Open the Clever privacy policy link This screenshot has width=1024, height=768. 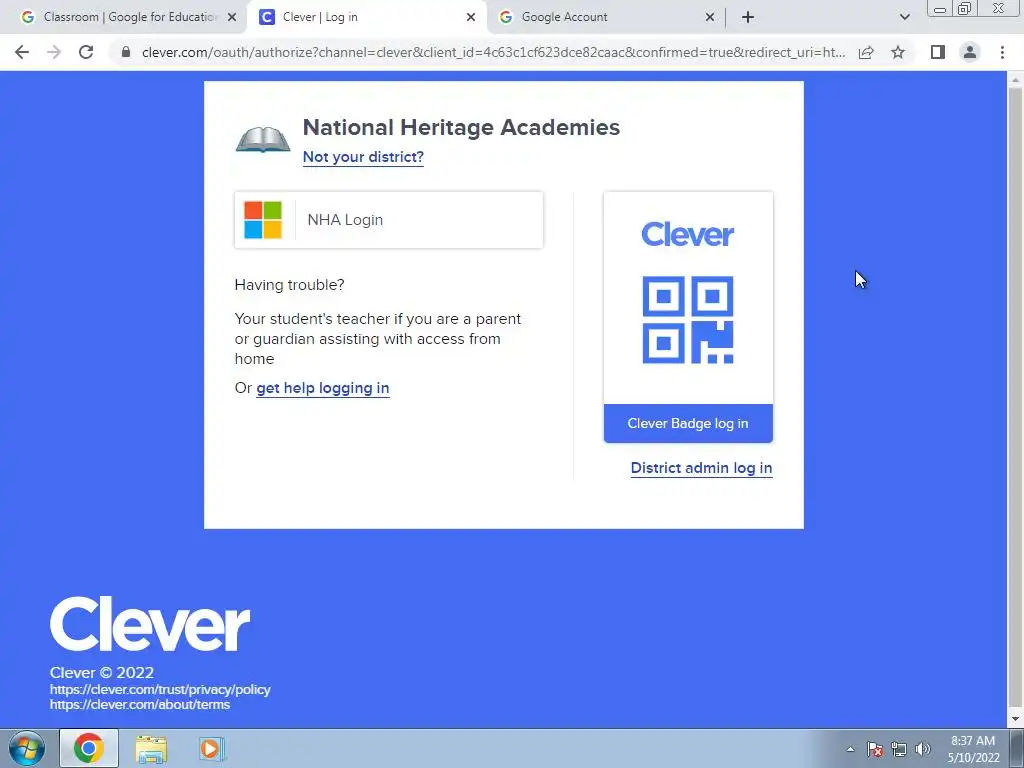pyautogui.click(x=160, y=690)
